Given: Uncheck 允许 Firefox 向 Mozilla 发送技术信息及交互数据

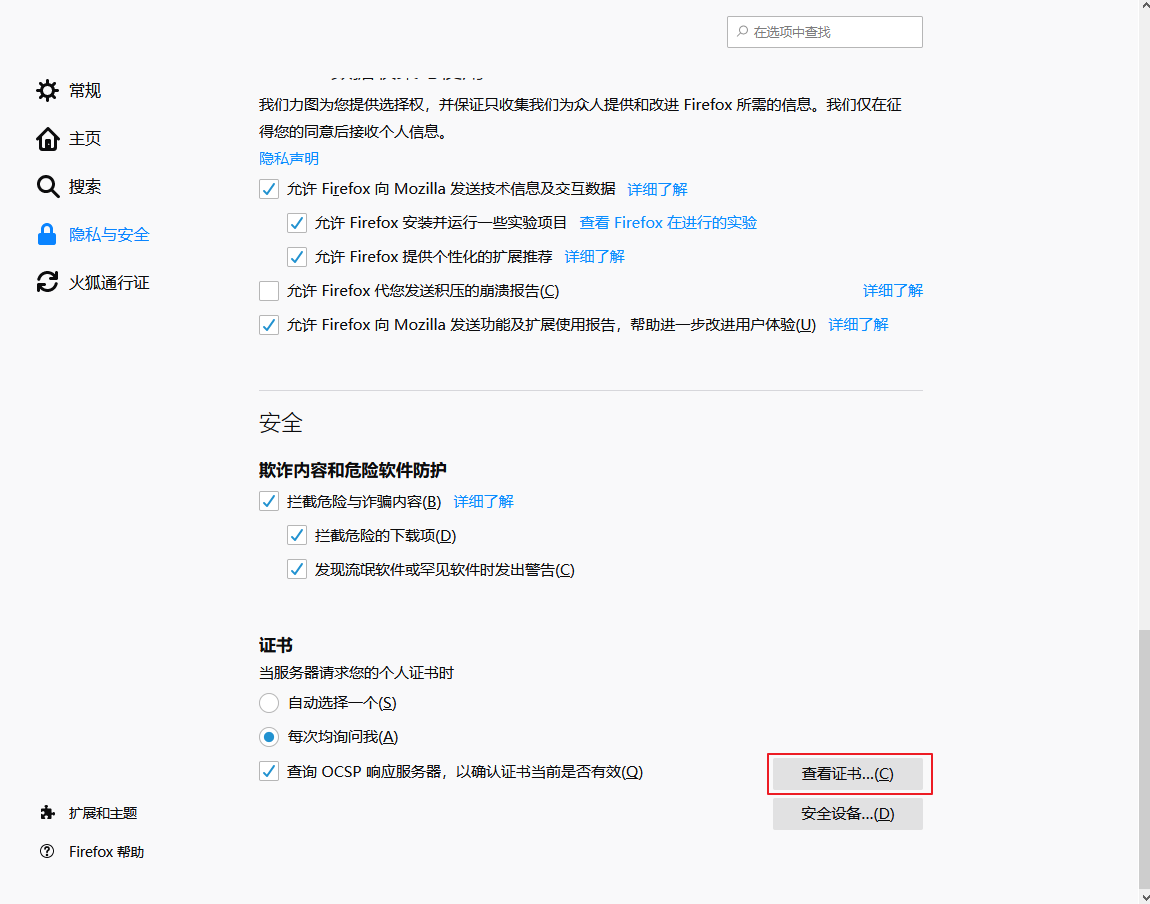Looking at the screenshot, I should pyautogui.click(x=269, y=189).
